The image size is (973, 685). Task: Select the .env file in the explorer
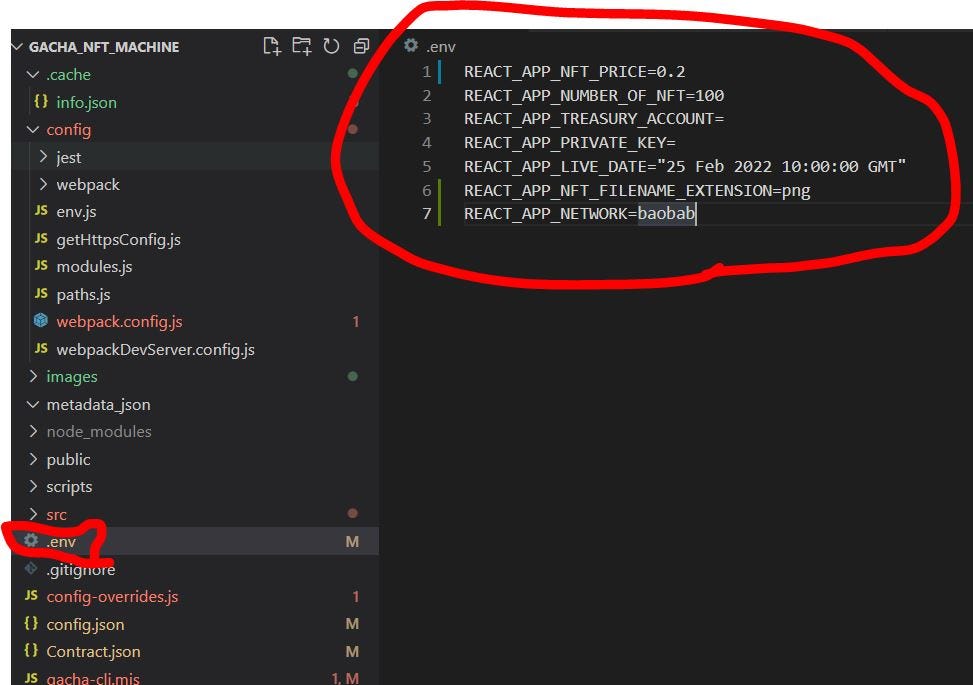[x=61, y=542]
